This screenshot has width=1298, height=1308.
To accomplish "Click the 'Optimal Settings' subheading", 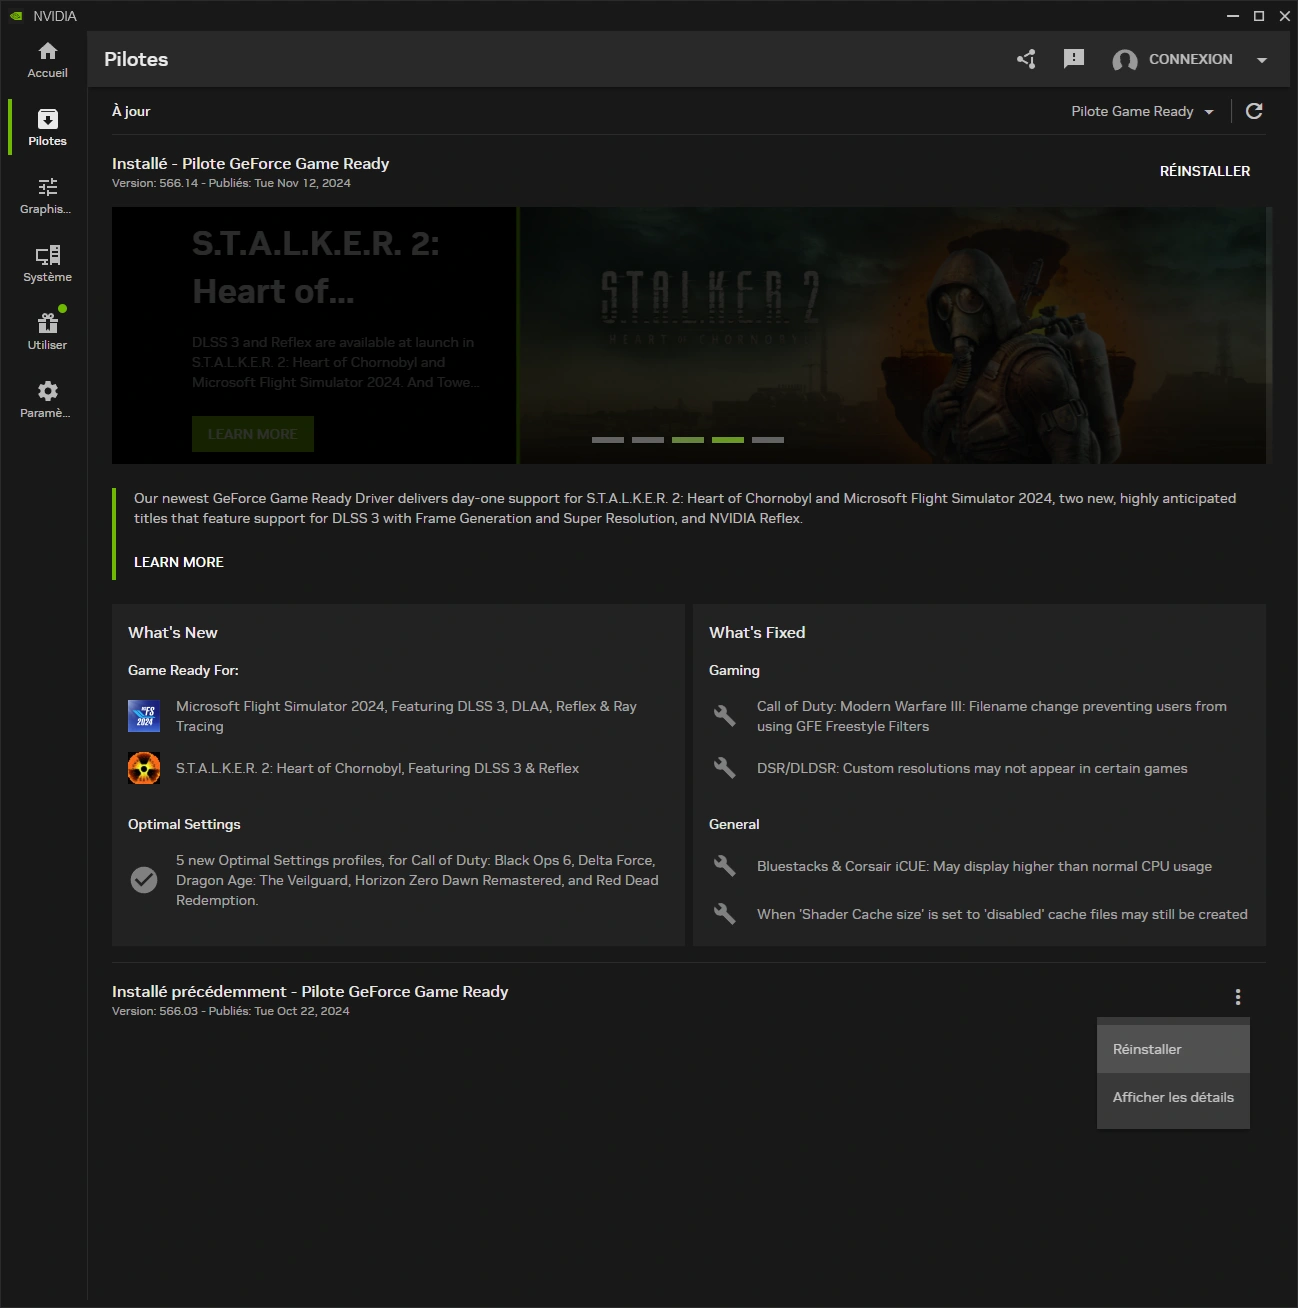I will [x=184, y=824].
